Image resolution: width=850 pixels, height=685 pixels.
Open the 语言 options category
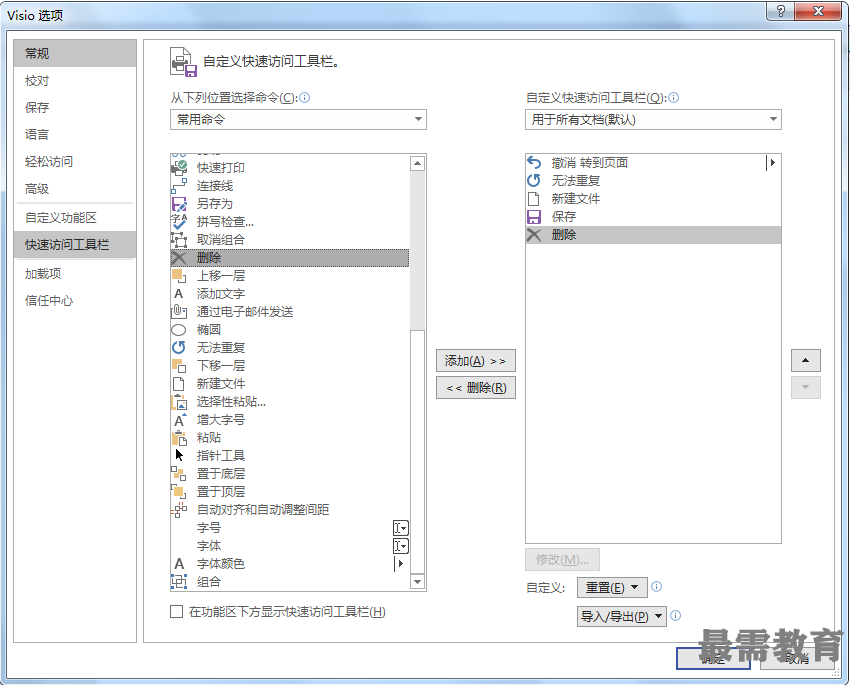pyautogui.click(x=75, y=134)
